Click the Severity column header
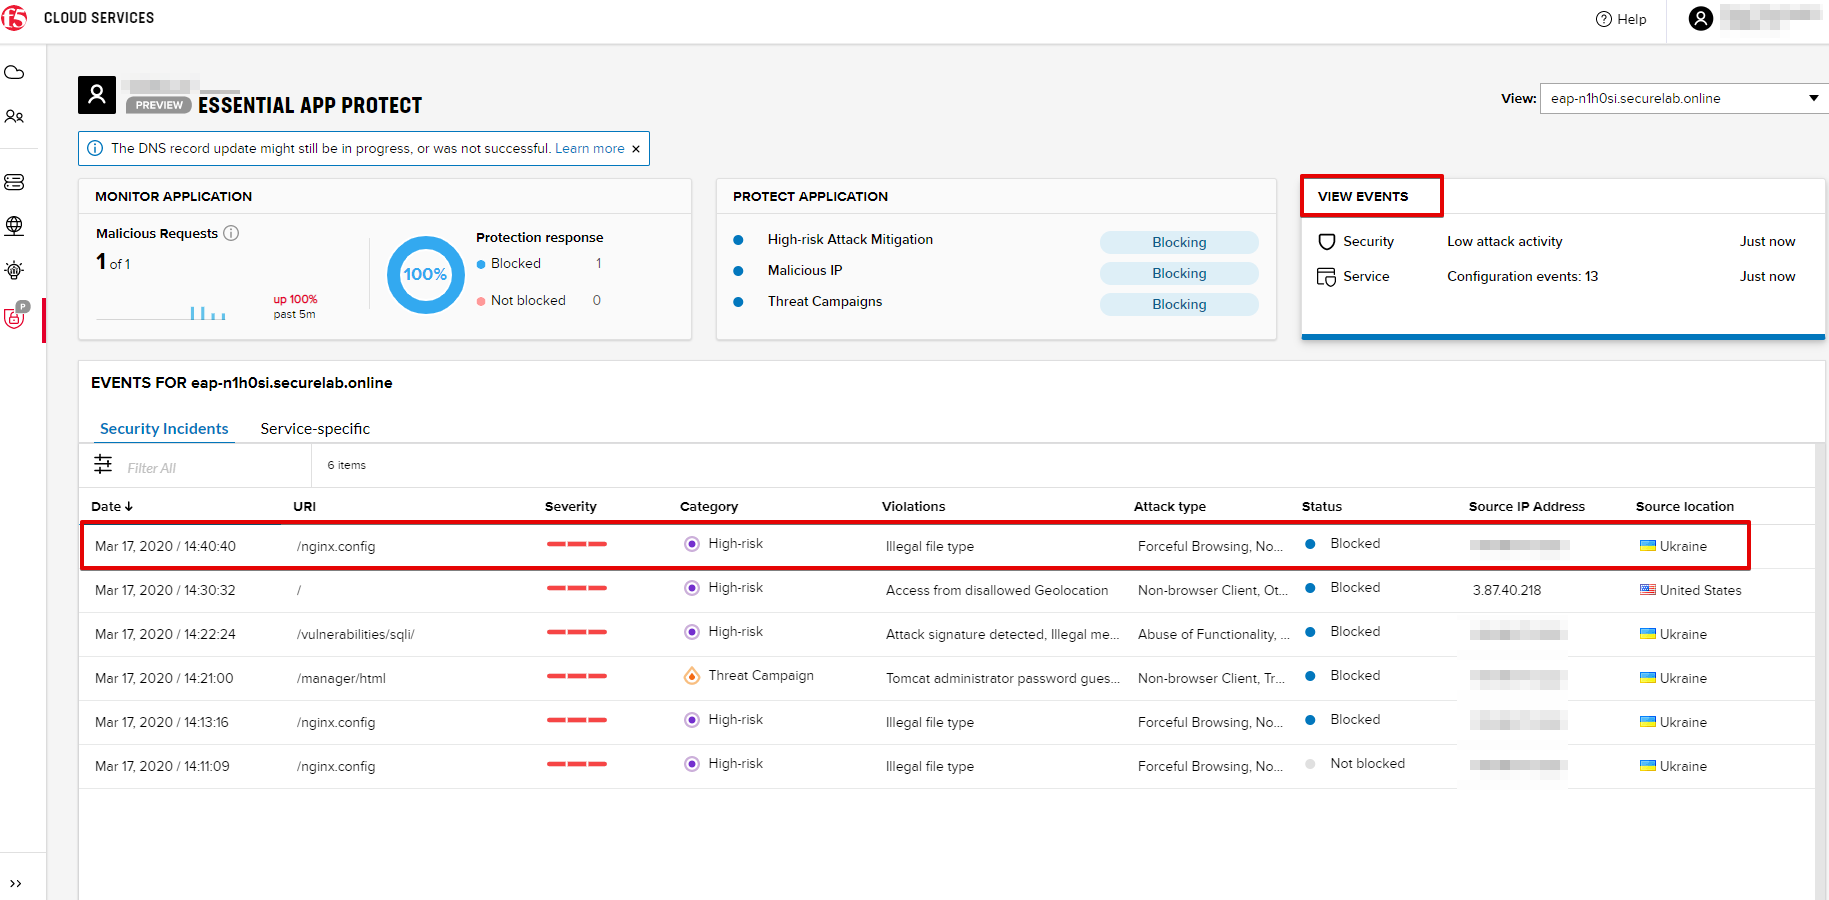This screenshot has height=900, width=1829. pos(570,506)
